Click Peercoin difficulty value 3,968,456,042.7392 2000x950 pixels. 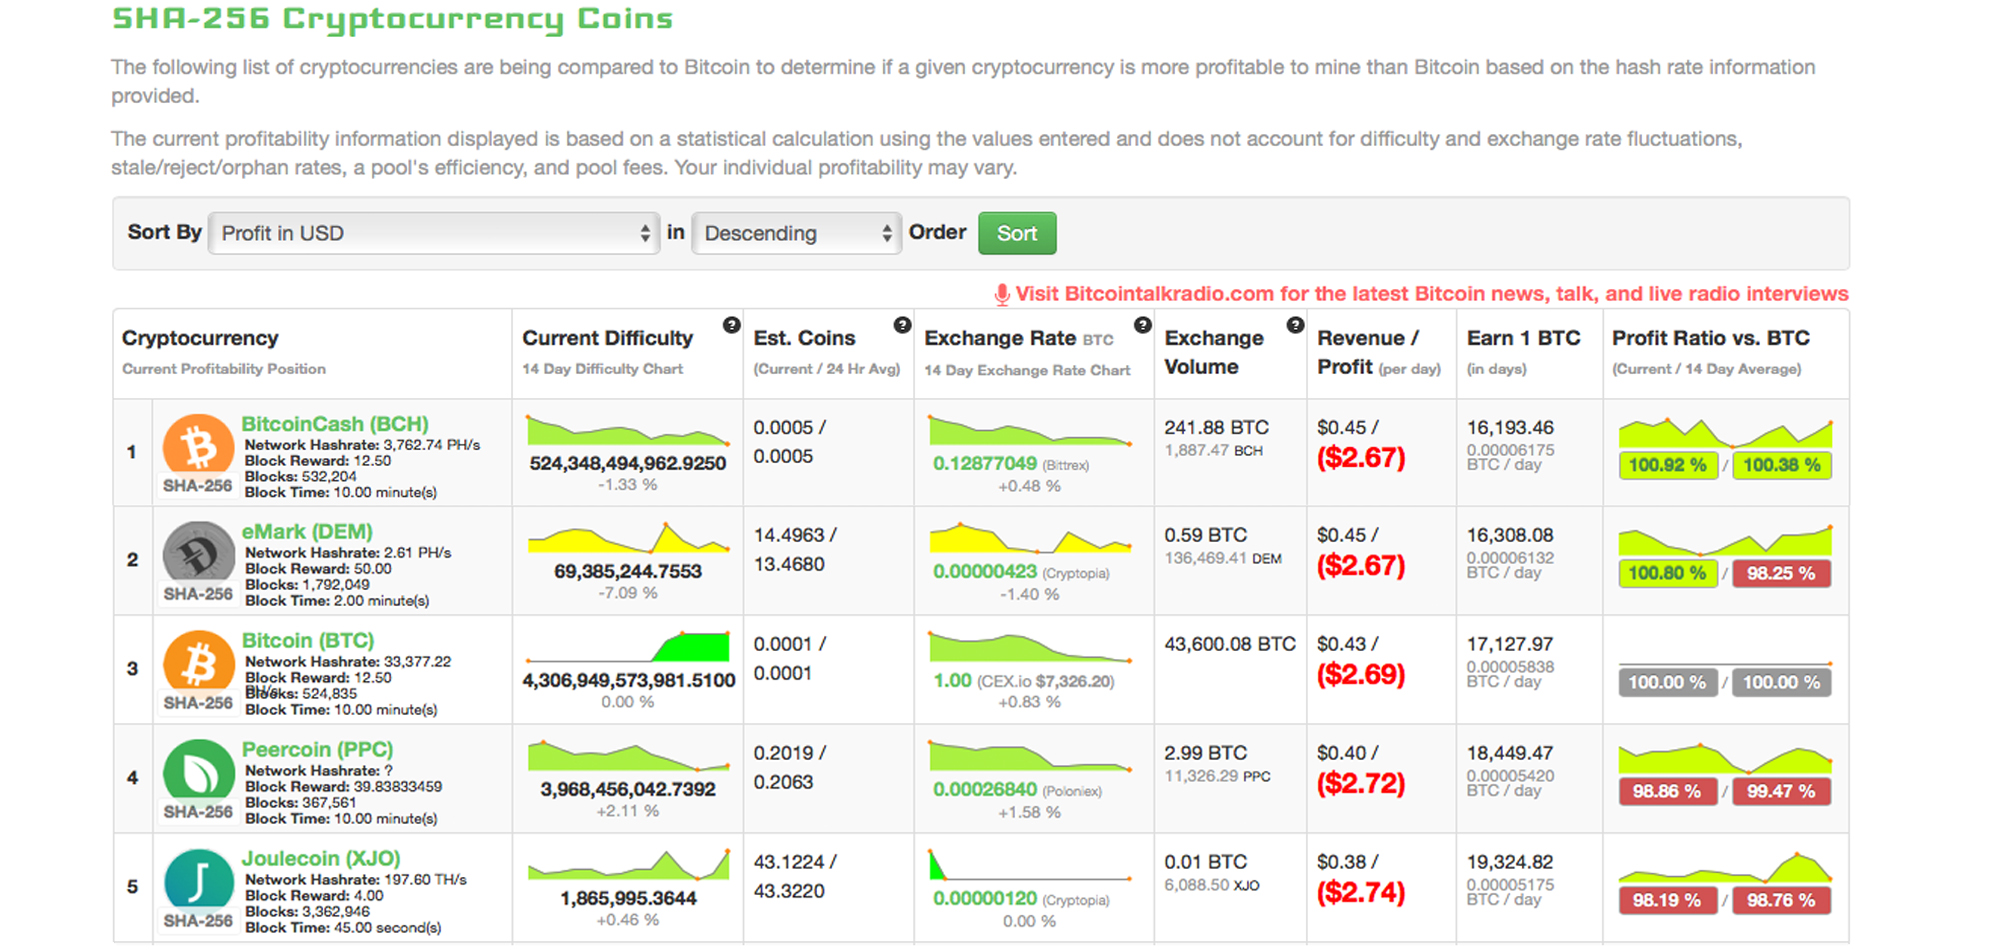(628, 790)
